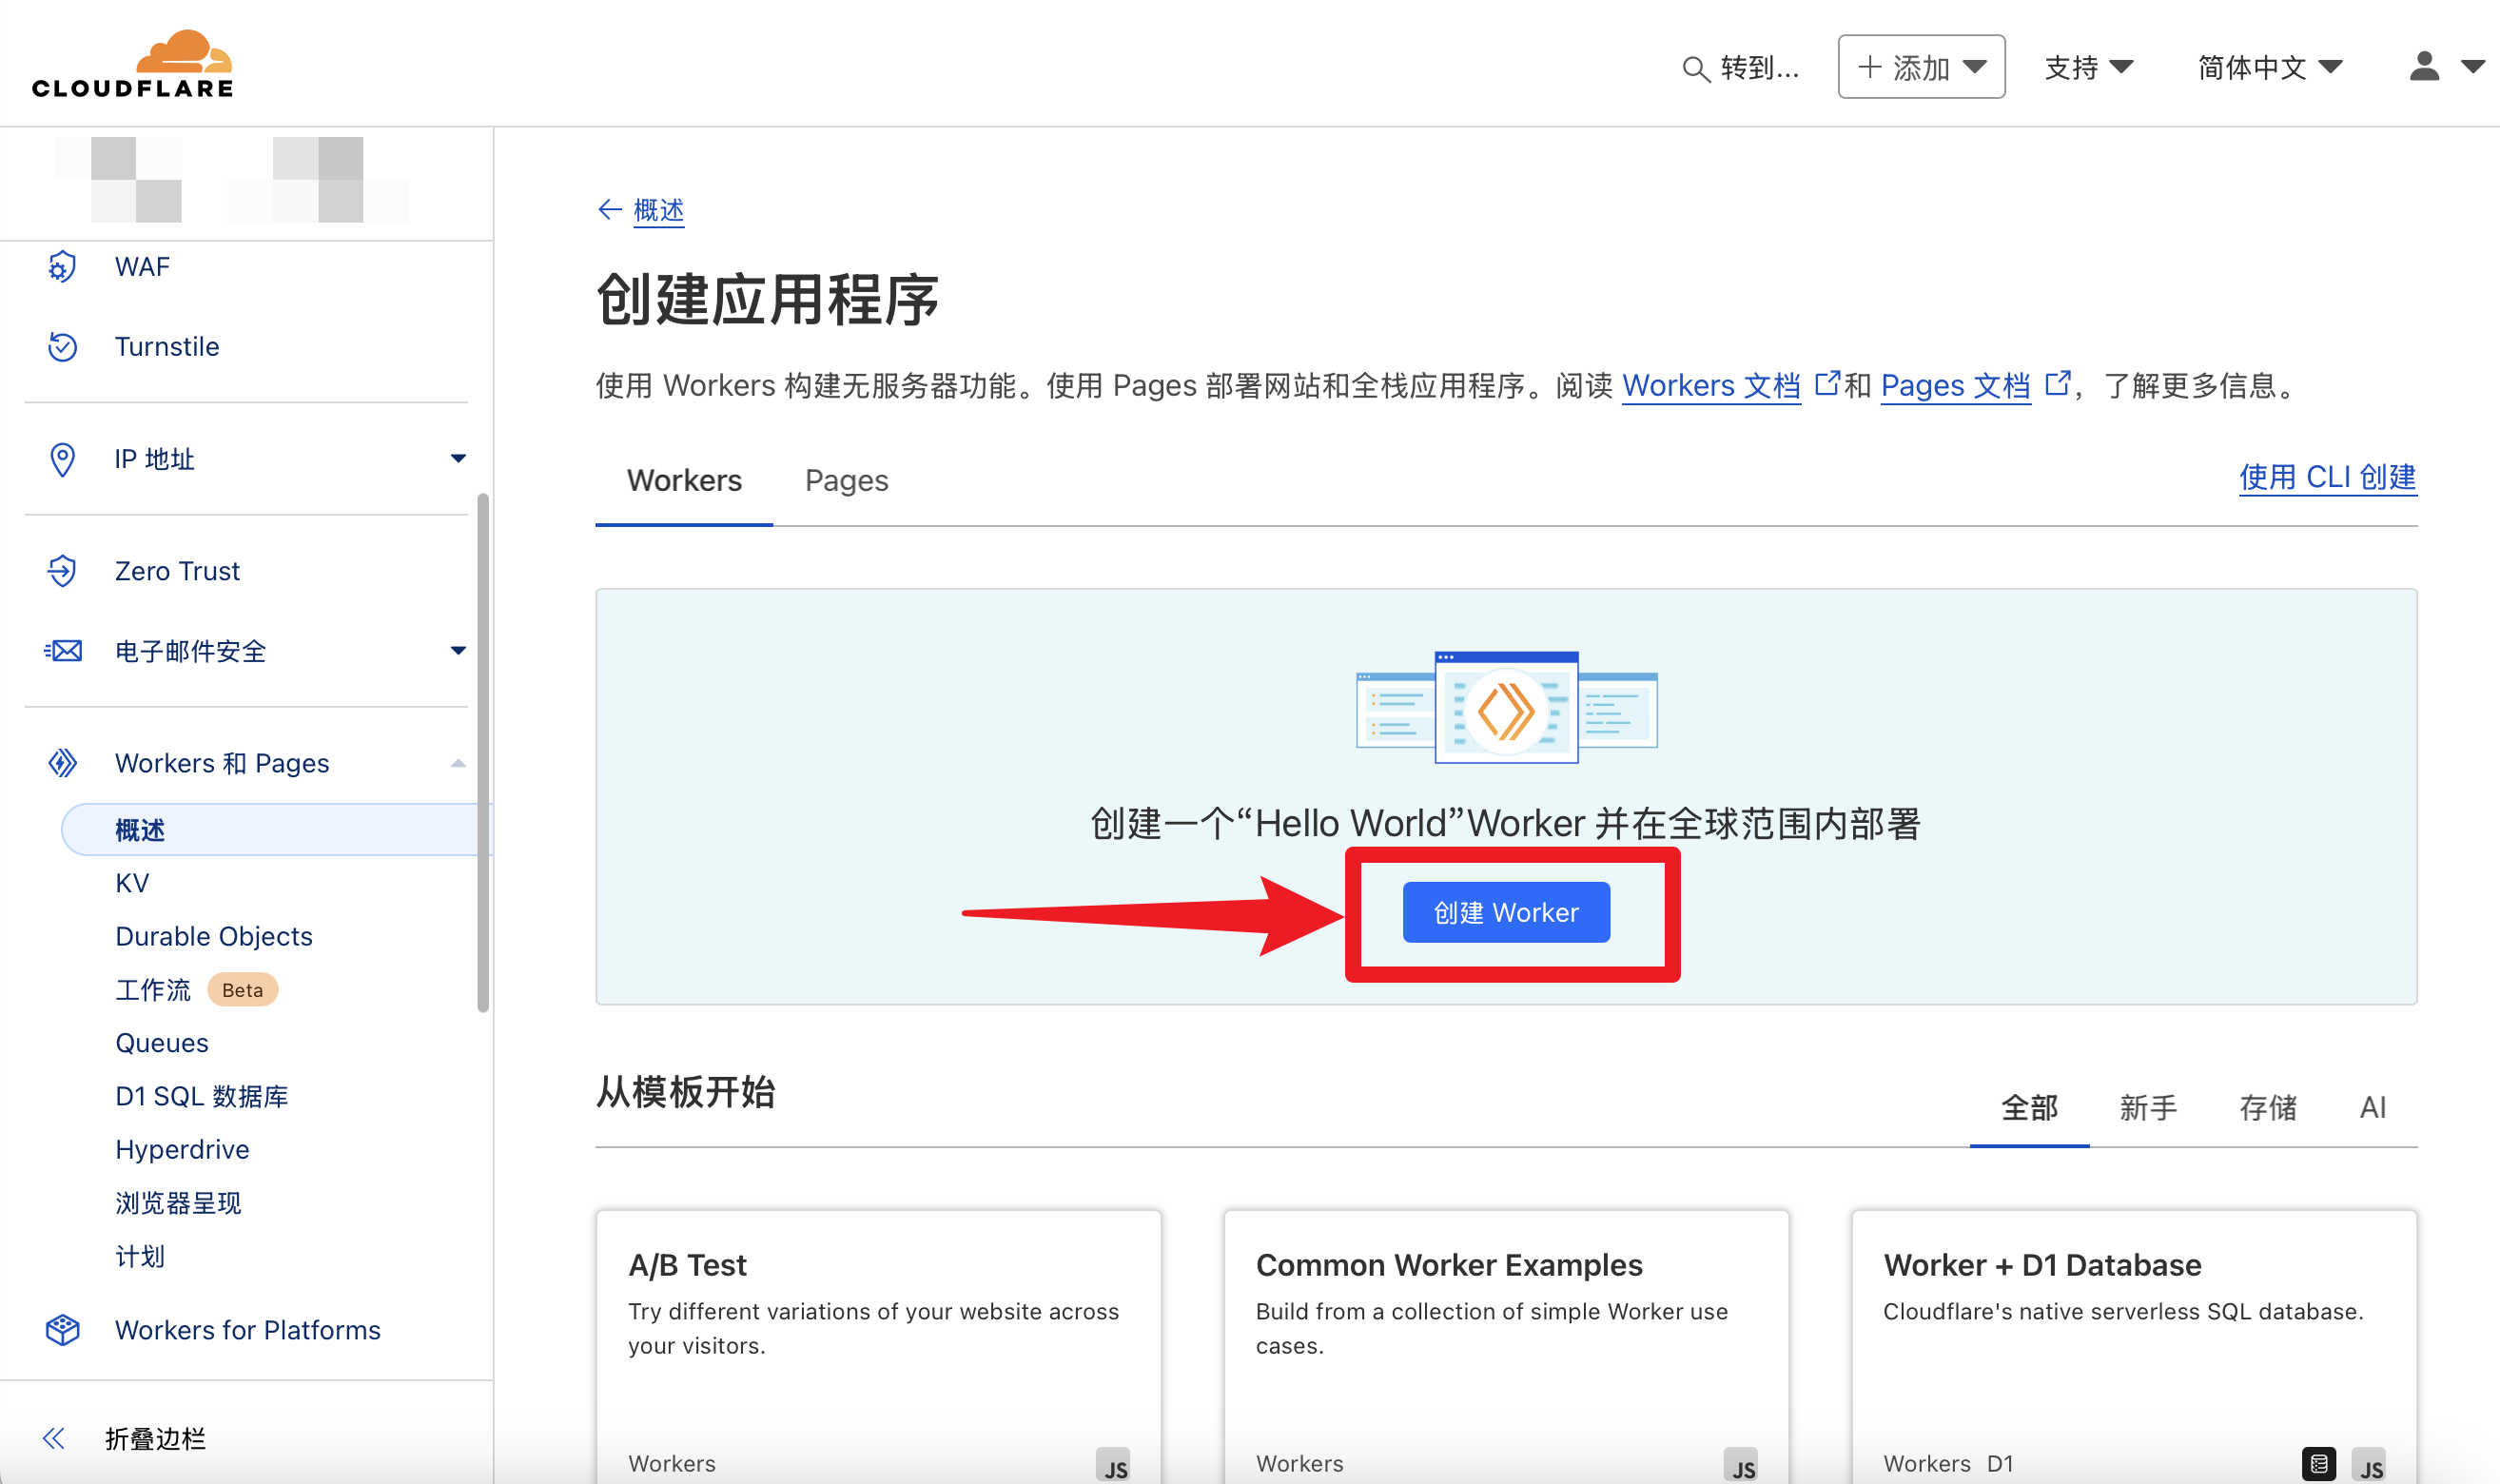Click the IP 地址 location pin icon
This screenshot has width=2500, height=1484.
[62, 459]
